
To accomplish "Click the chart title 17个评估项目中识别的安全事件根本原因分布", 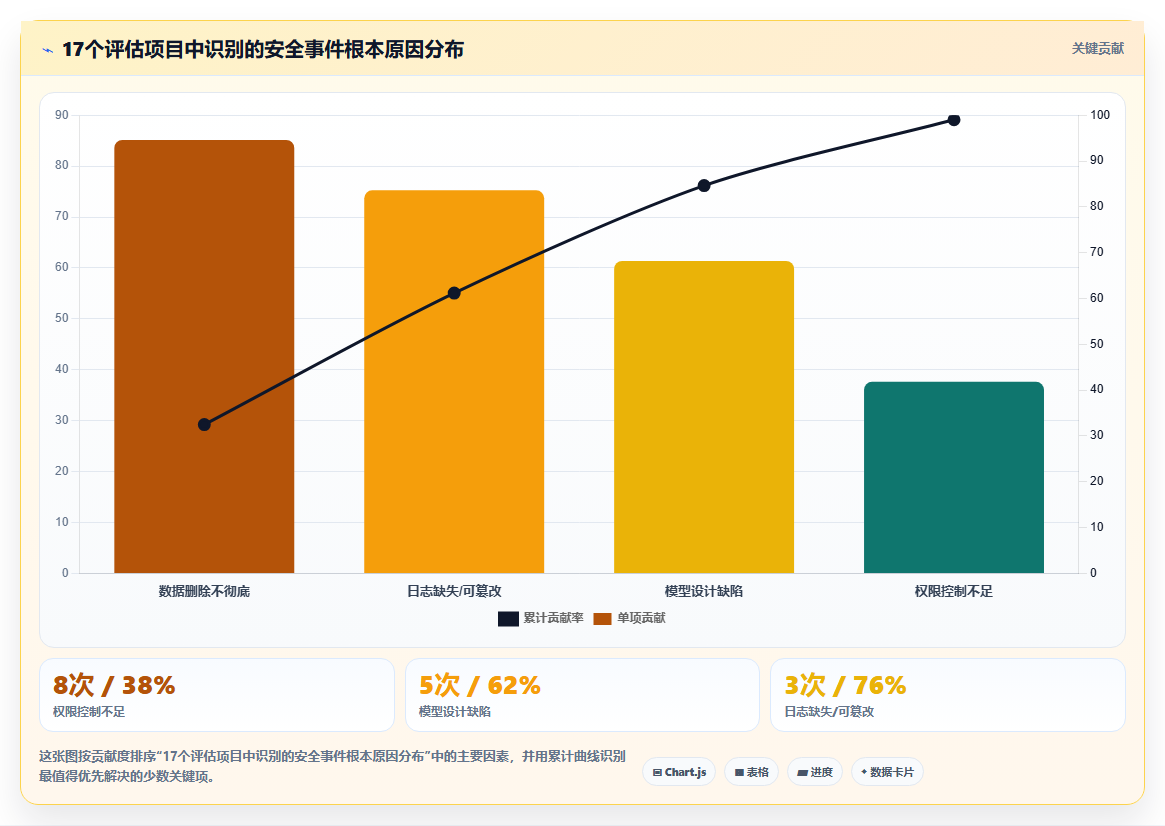I will (x=263, y=50).
